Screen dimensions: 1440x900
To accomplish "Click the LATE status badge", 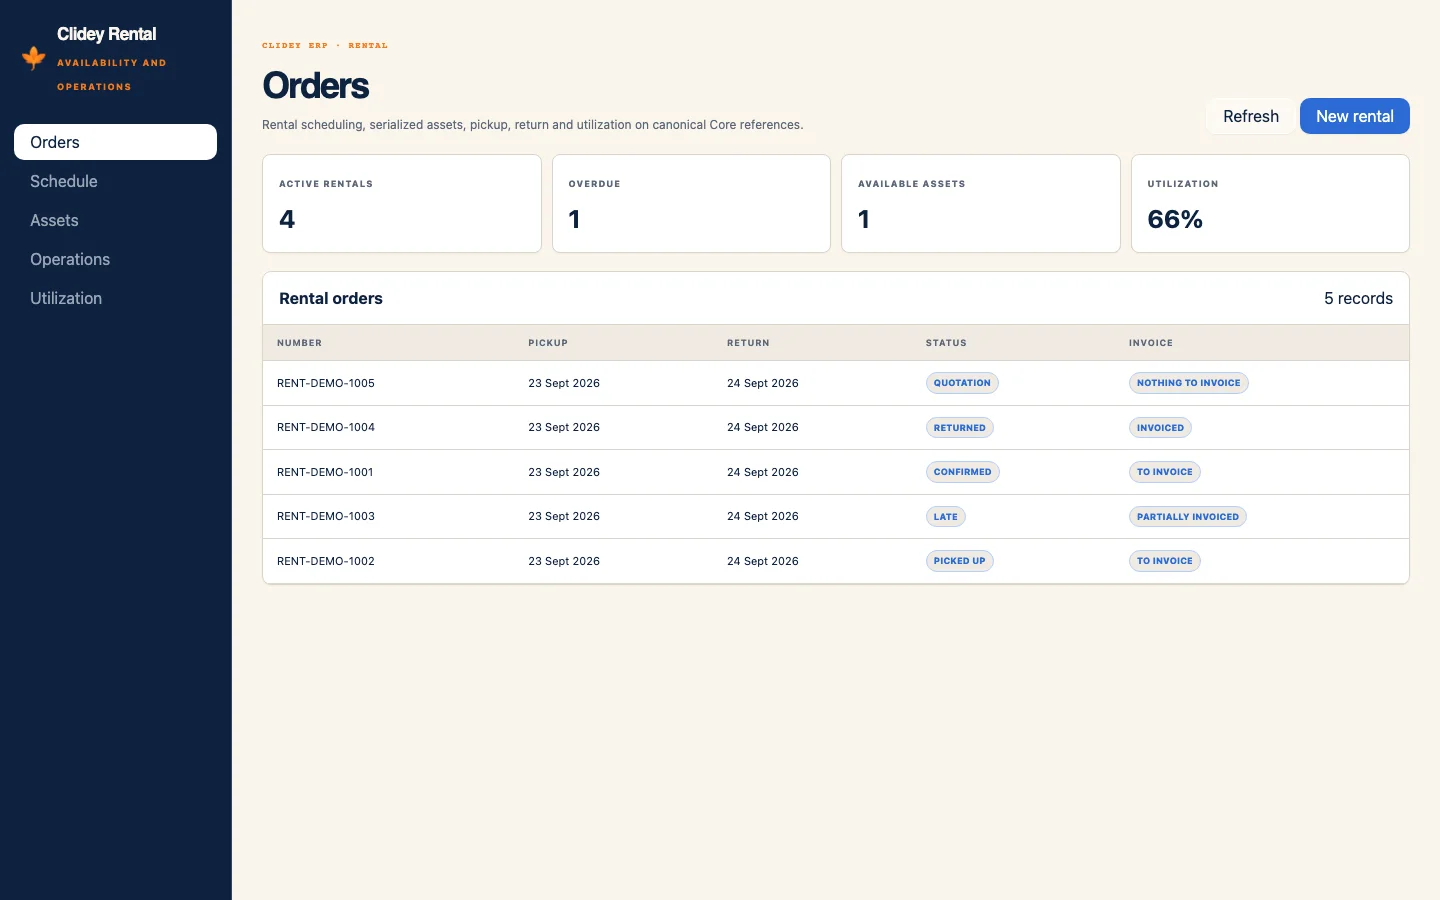I will coord(946,517).
